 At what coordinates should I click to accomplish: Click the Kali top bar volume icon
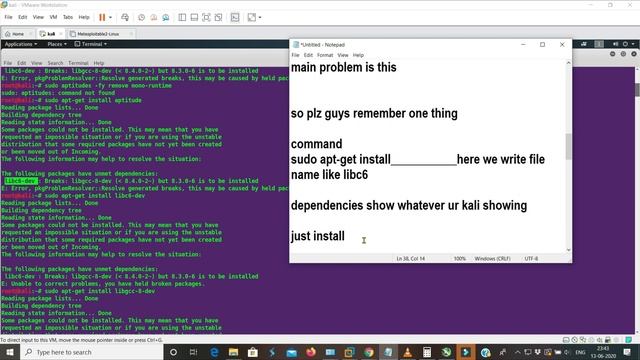[615, 44]
